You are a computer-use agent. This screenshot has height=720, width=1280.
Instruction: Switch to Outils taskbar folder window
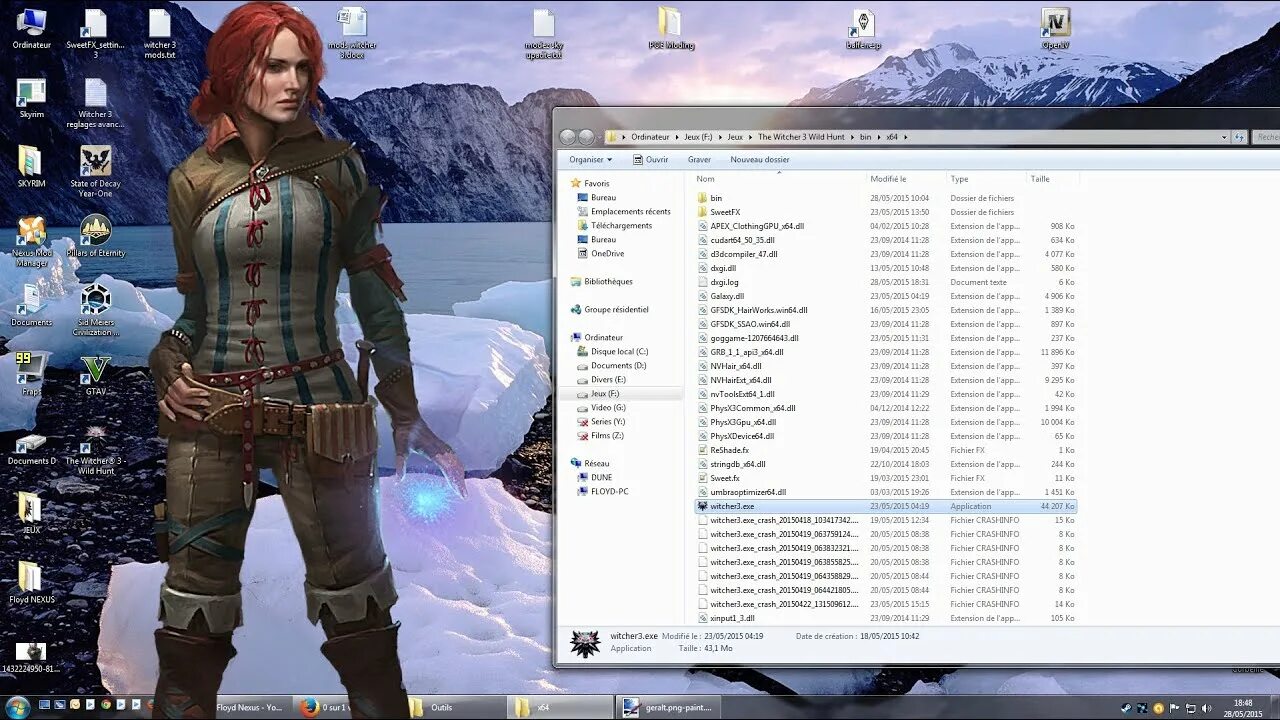coord(457,707)
